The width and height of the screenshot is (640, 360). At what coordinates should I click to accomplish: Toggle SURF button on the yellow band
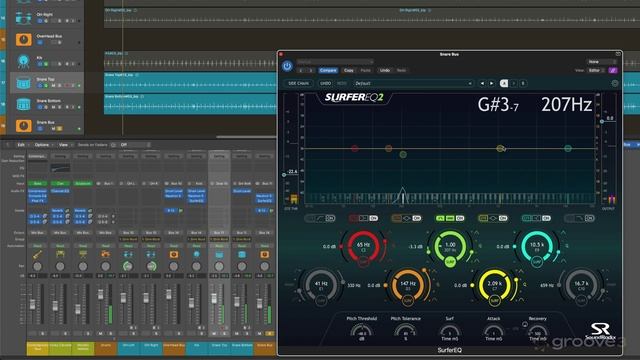pos(494,301)
